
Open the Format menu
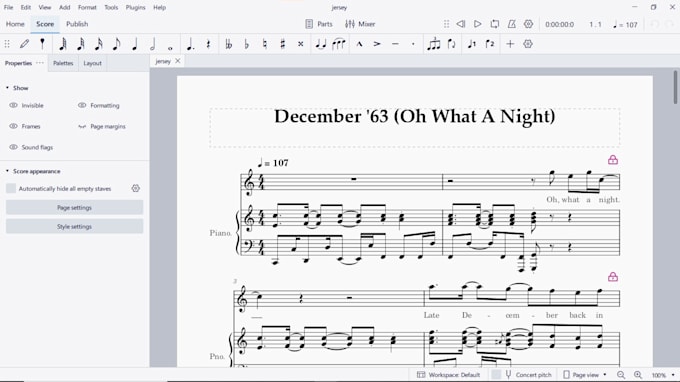87,7
